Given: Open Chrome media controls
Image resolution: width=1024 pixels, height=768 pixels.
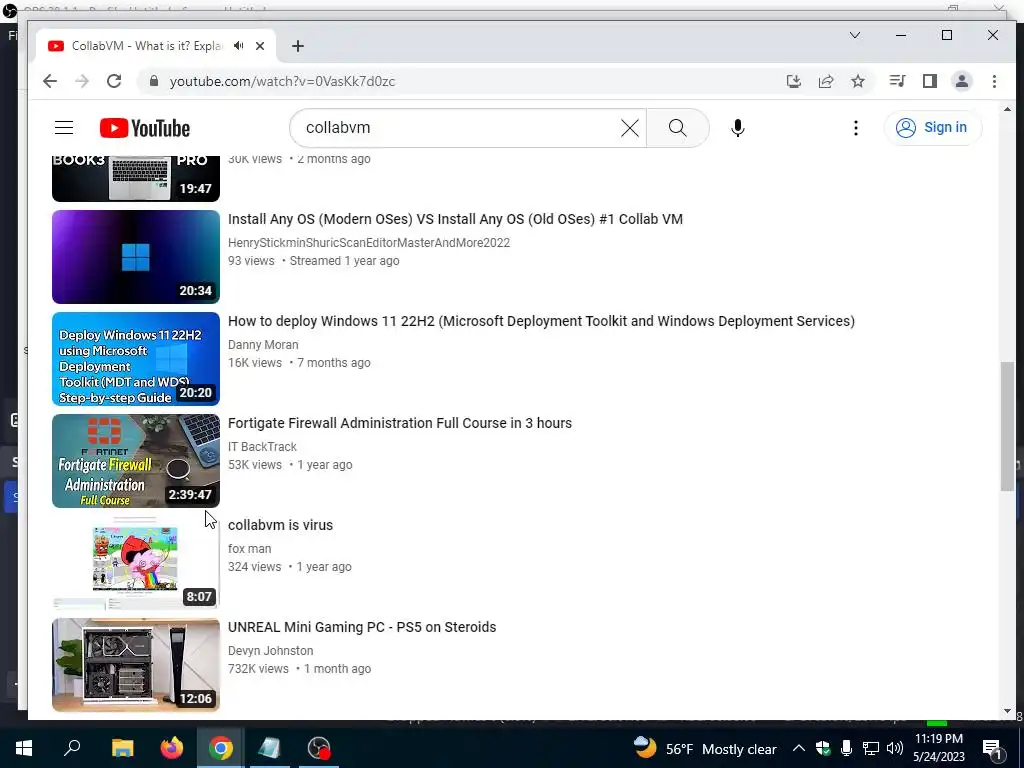Looking at the screenshot, I should [897, 81].
